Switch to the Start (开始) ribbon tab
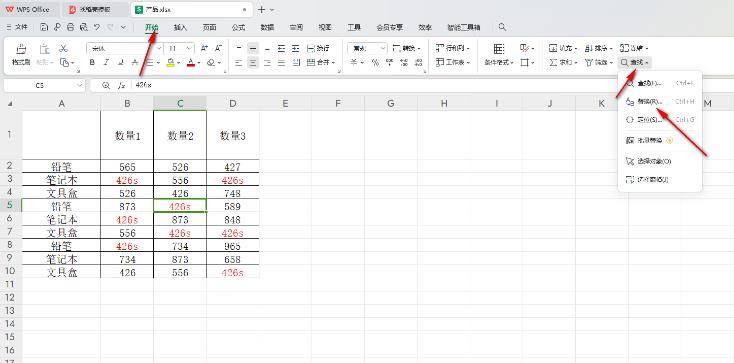 152,28
